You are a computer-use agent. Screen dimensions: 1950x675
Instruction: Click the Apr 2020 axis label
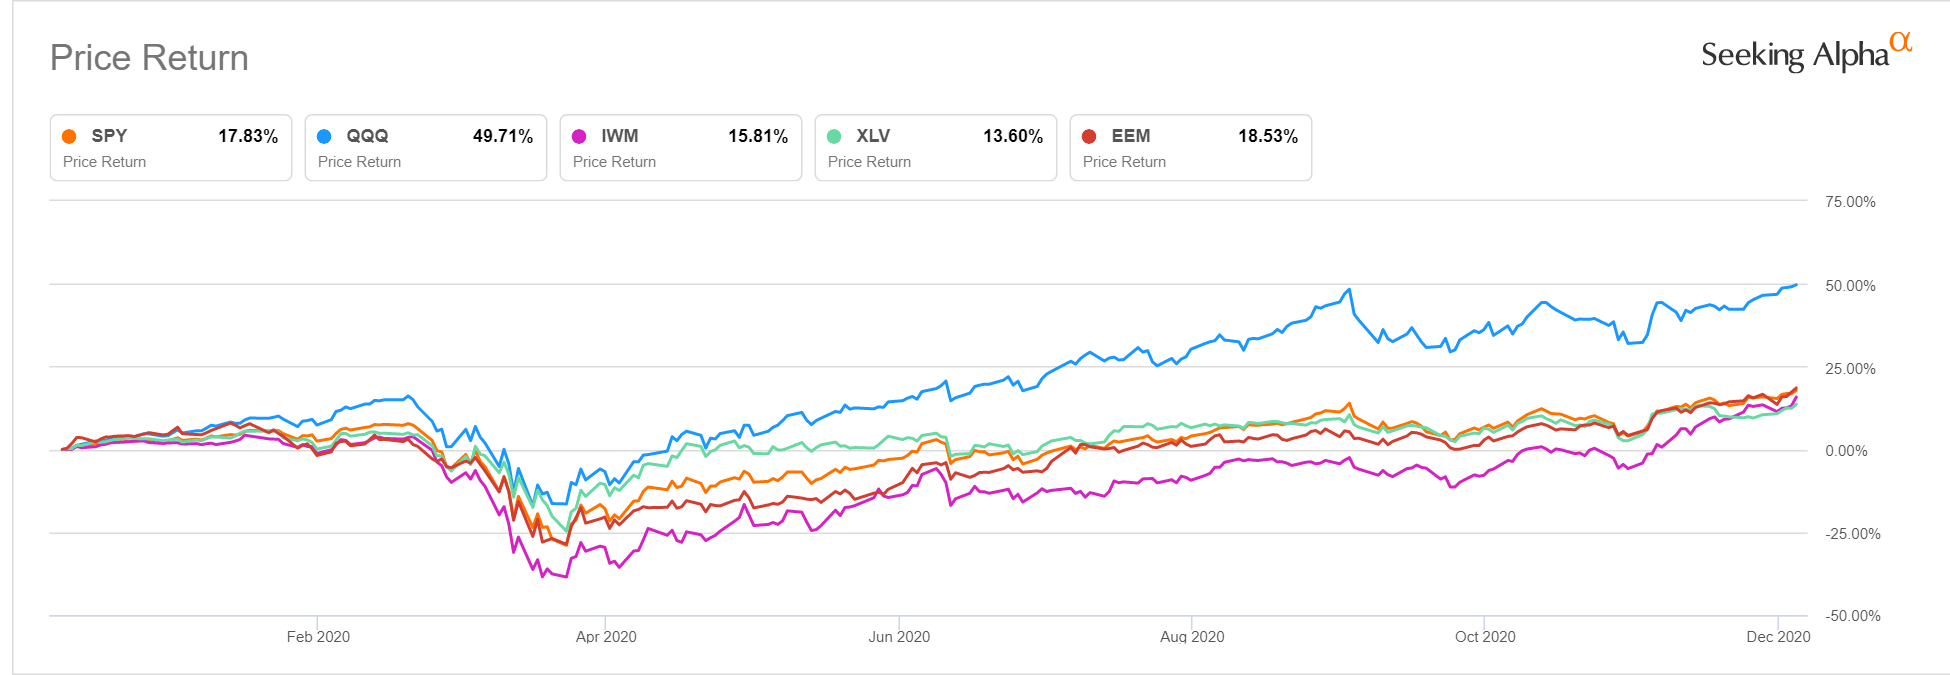coord(606,637)
